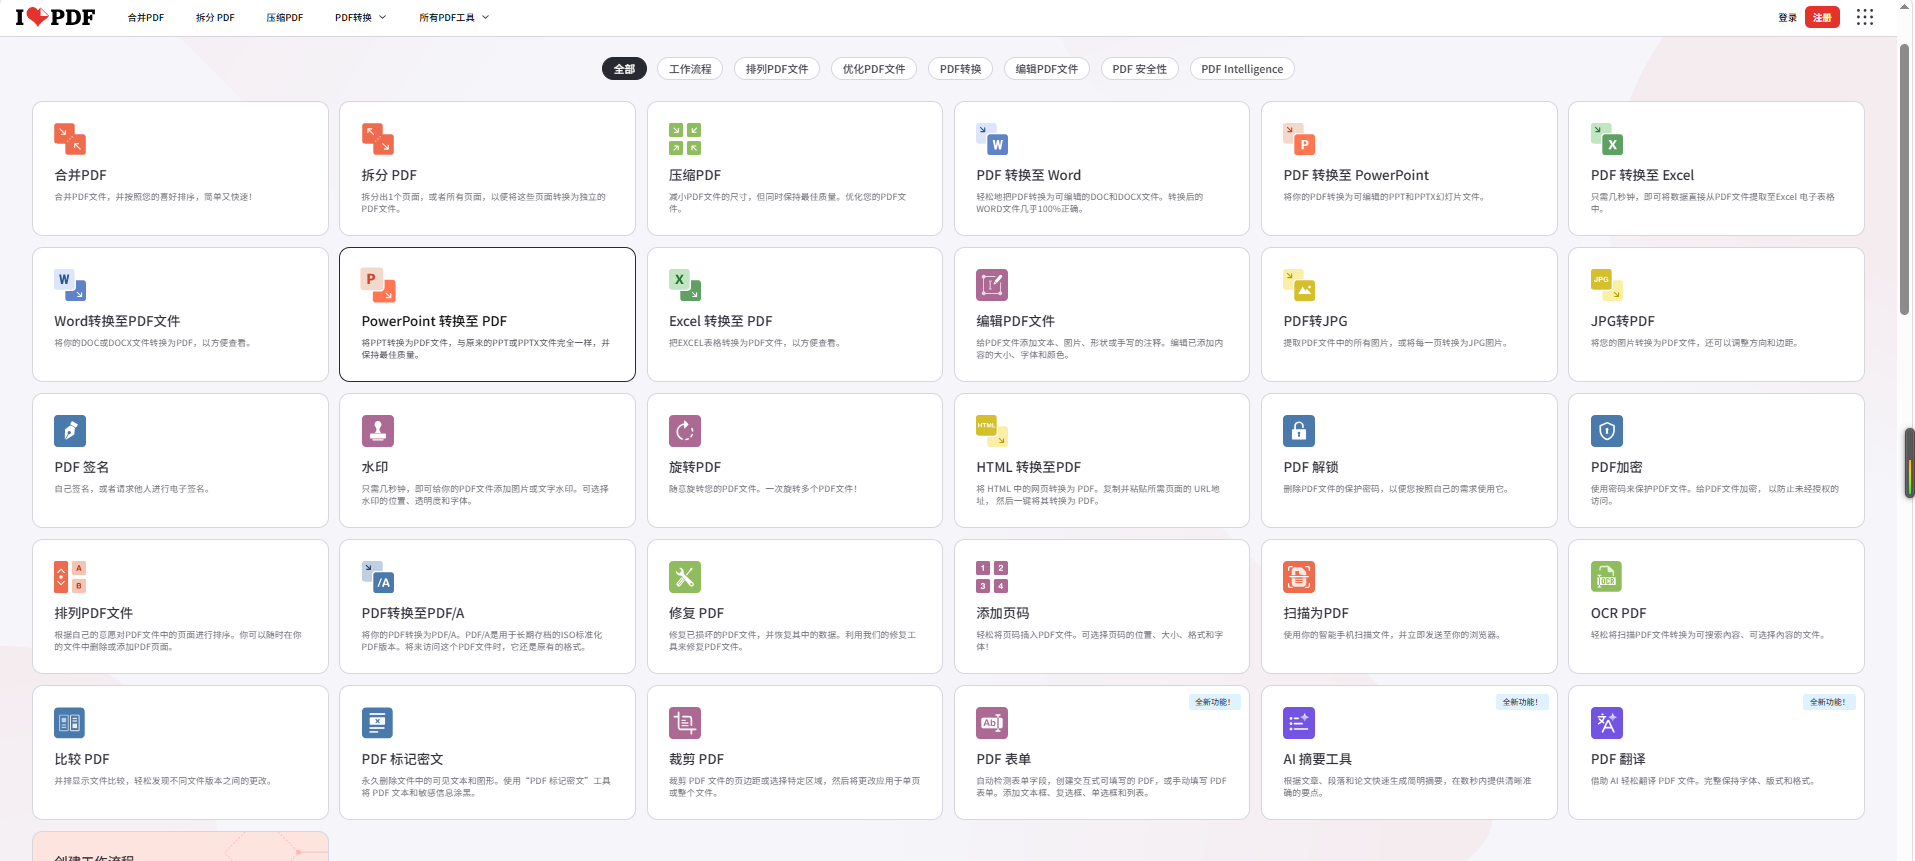This screenshot has height=861, width=1915.
Task: Open the apps grid menu icon
Action: click(x=1865, y=17)
